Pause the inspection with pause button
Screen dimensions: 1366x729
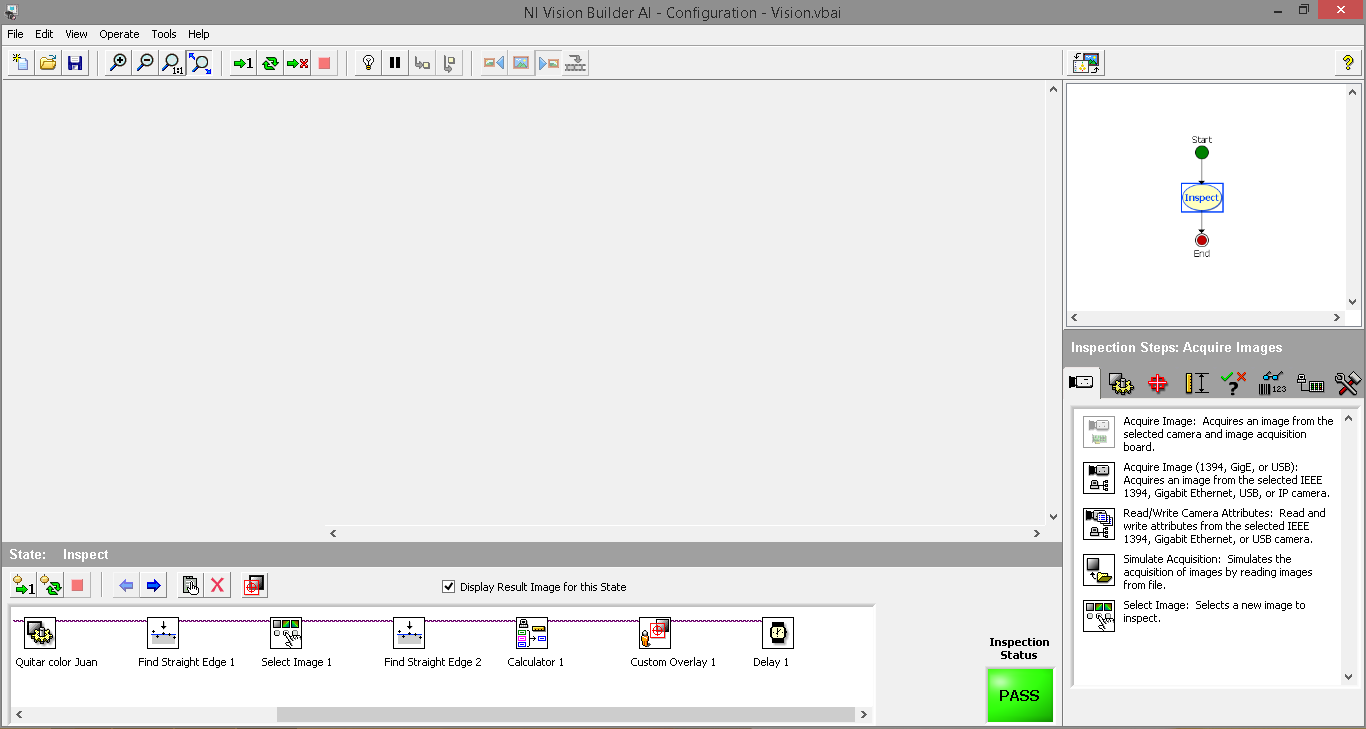click(x=395, y=63)
